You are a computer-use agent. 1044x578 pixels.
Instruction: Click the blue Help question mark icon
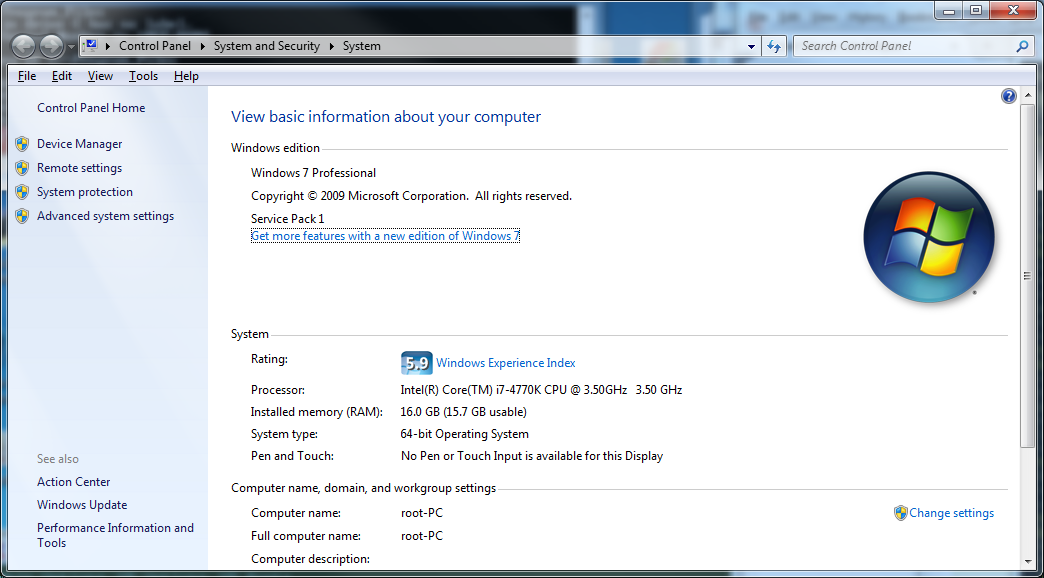coord(1008,96)
